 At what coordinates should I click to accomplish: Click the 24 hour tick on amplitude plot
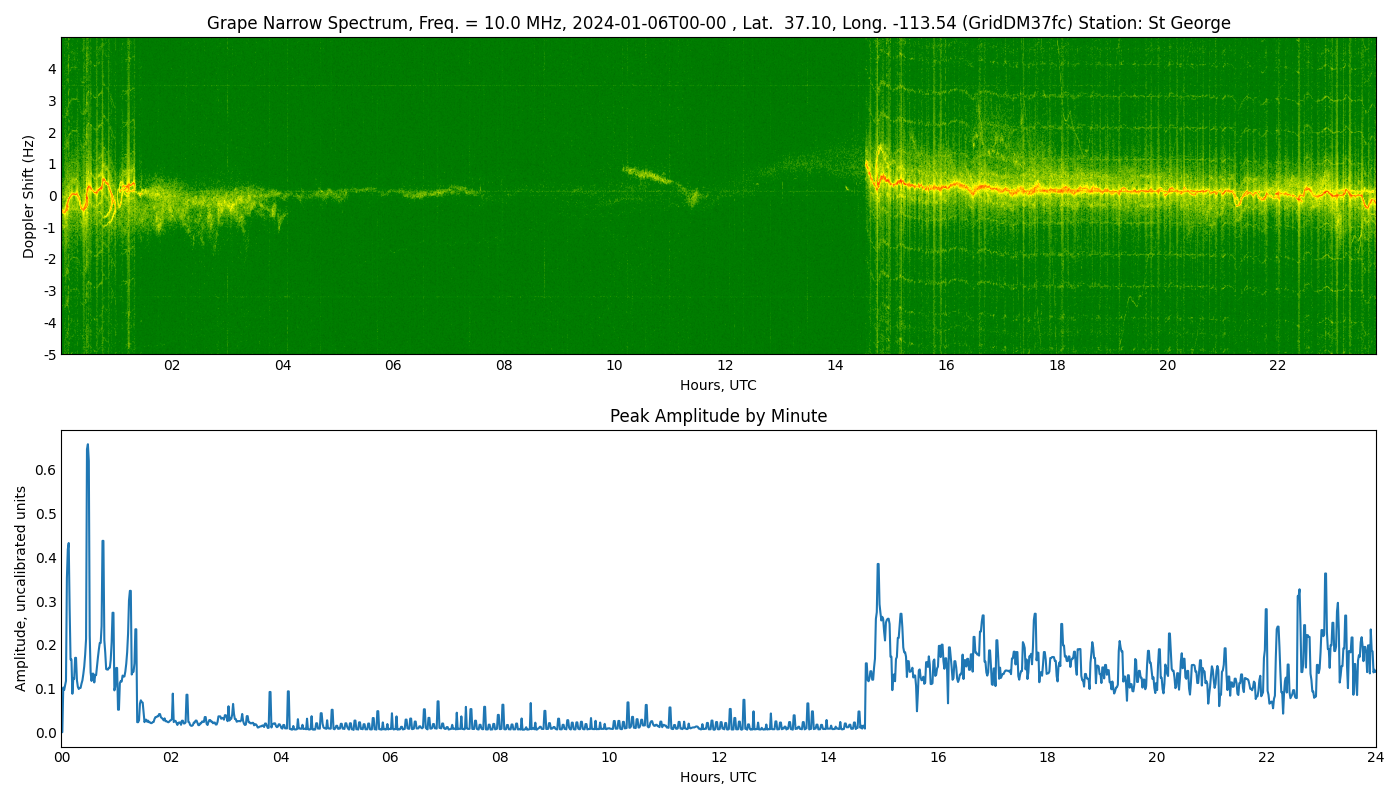pos(1376,757)
